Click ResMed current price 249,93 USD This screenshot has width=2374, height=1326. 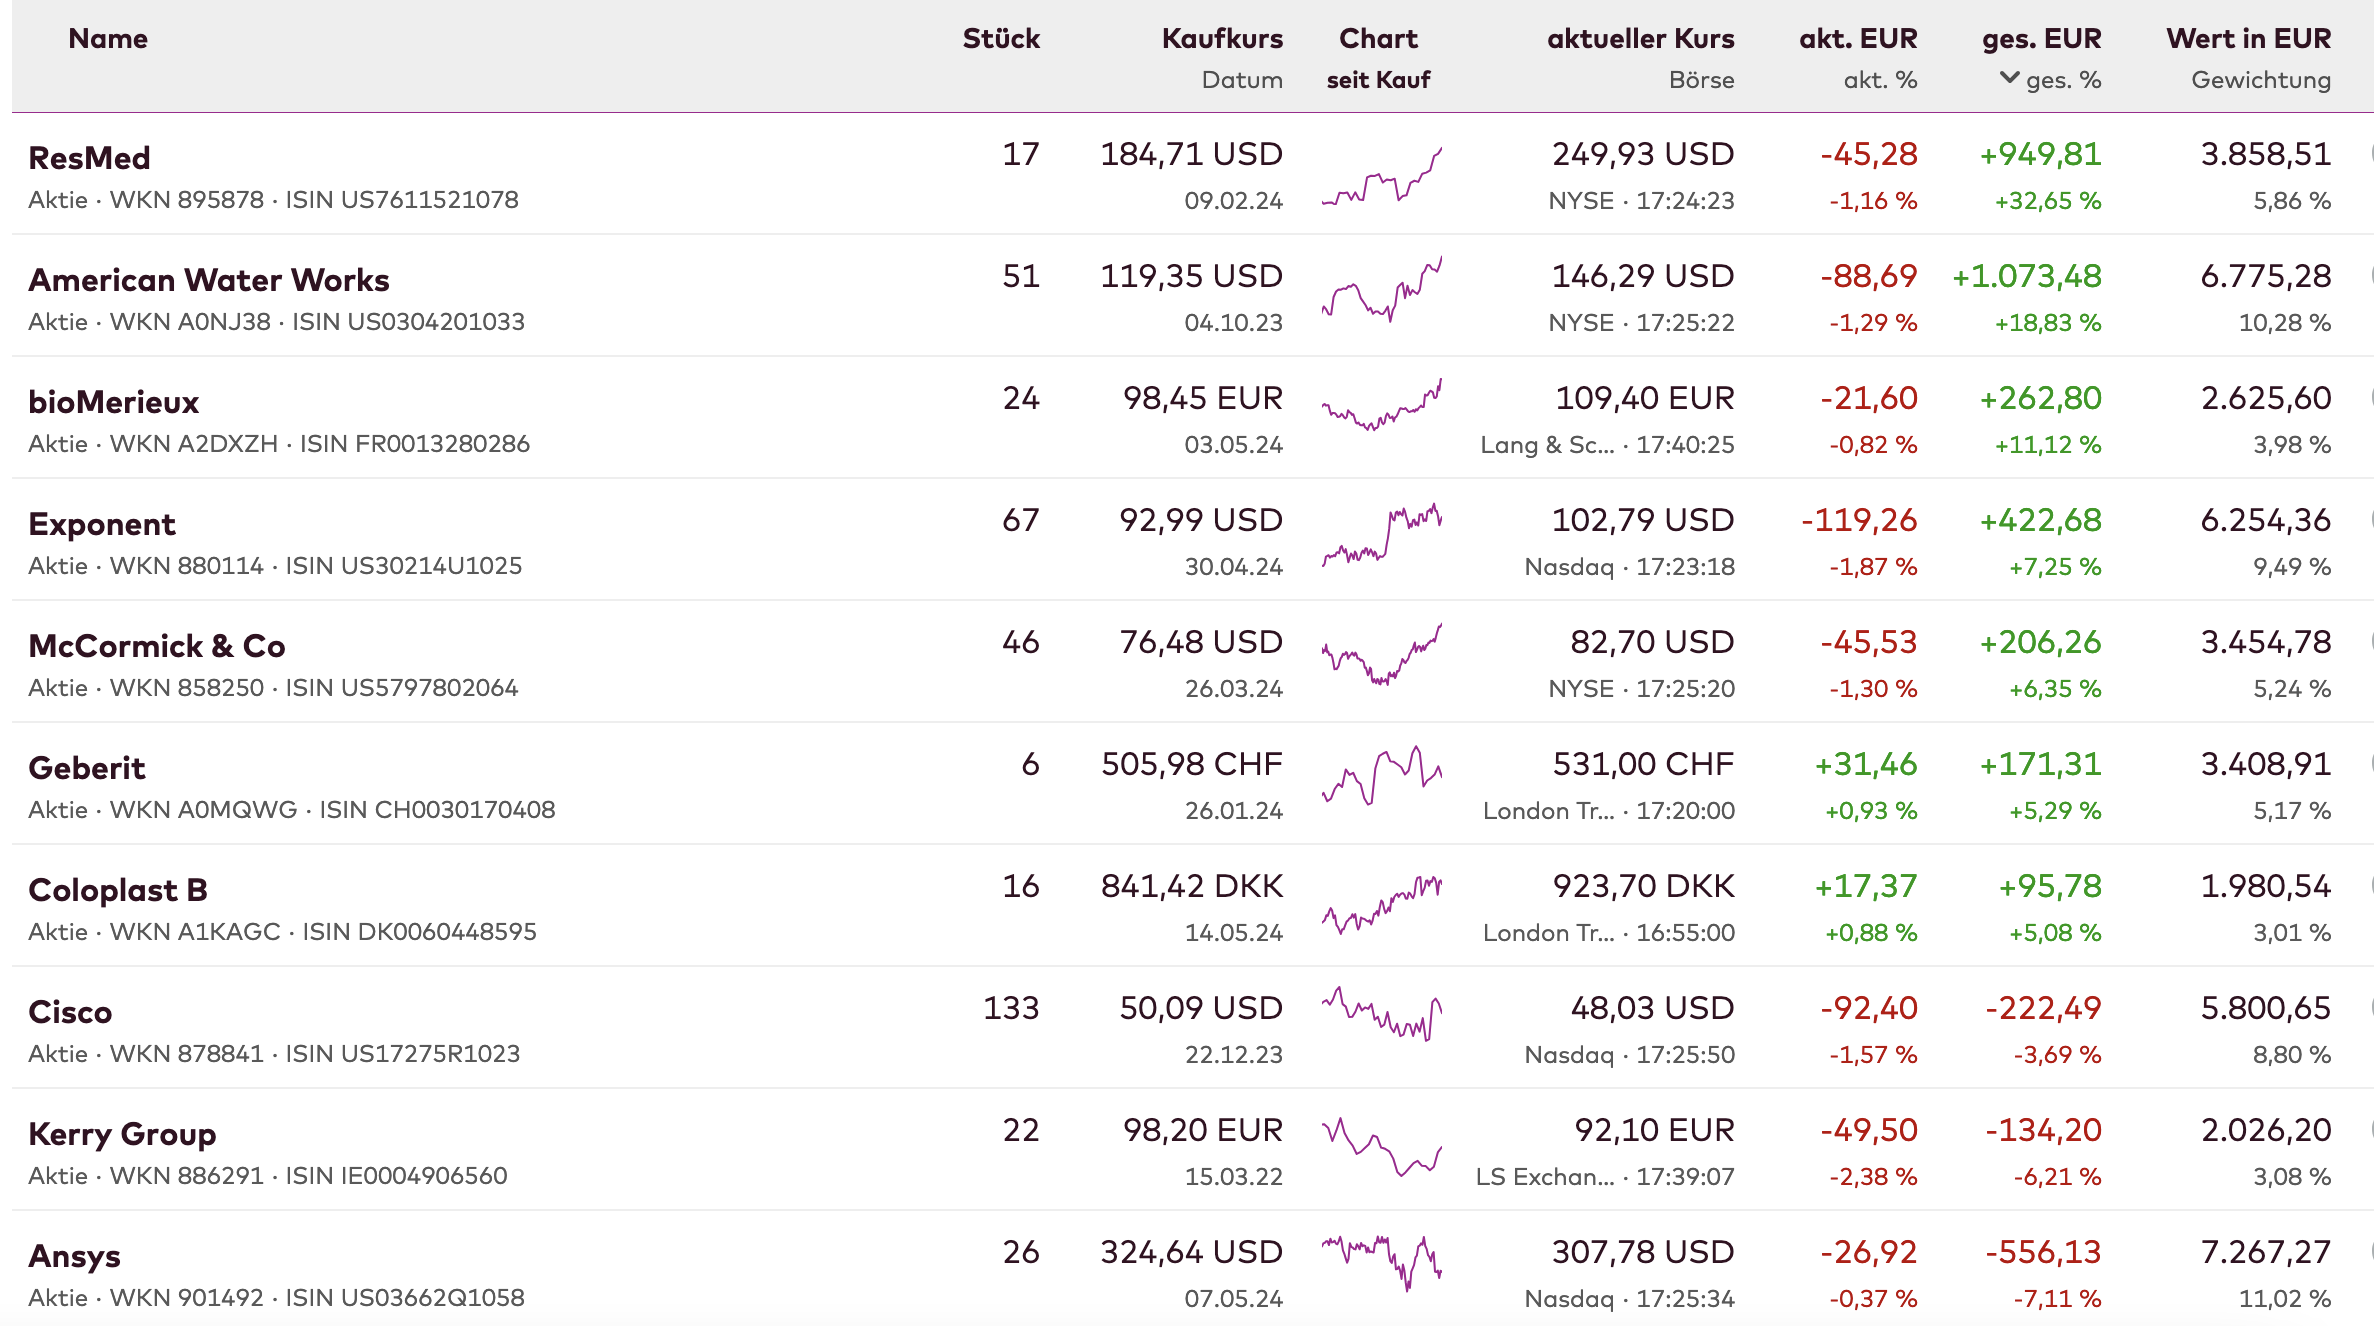pyautogui.click(x=1642, y=154)
